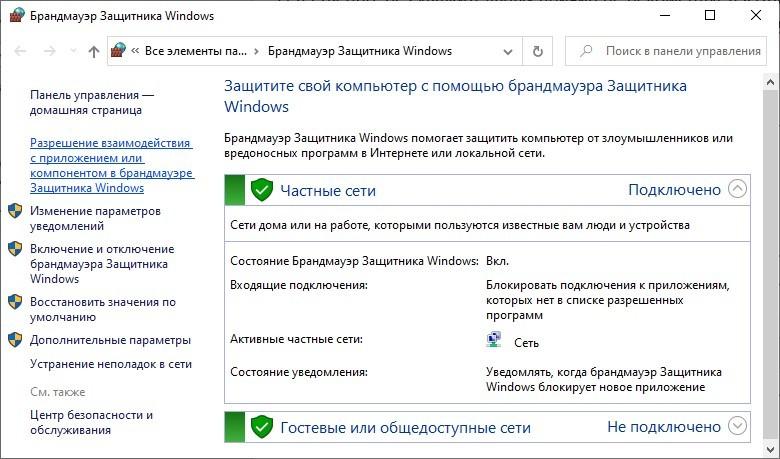Viewport: 780px width, 459px height.
Task: Go back with the left arrow button
Action: point(20,51)
